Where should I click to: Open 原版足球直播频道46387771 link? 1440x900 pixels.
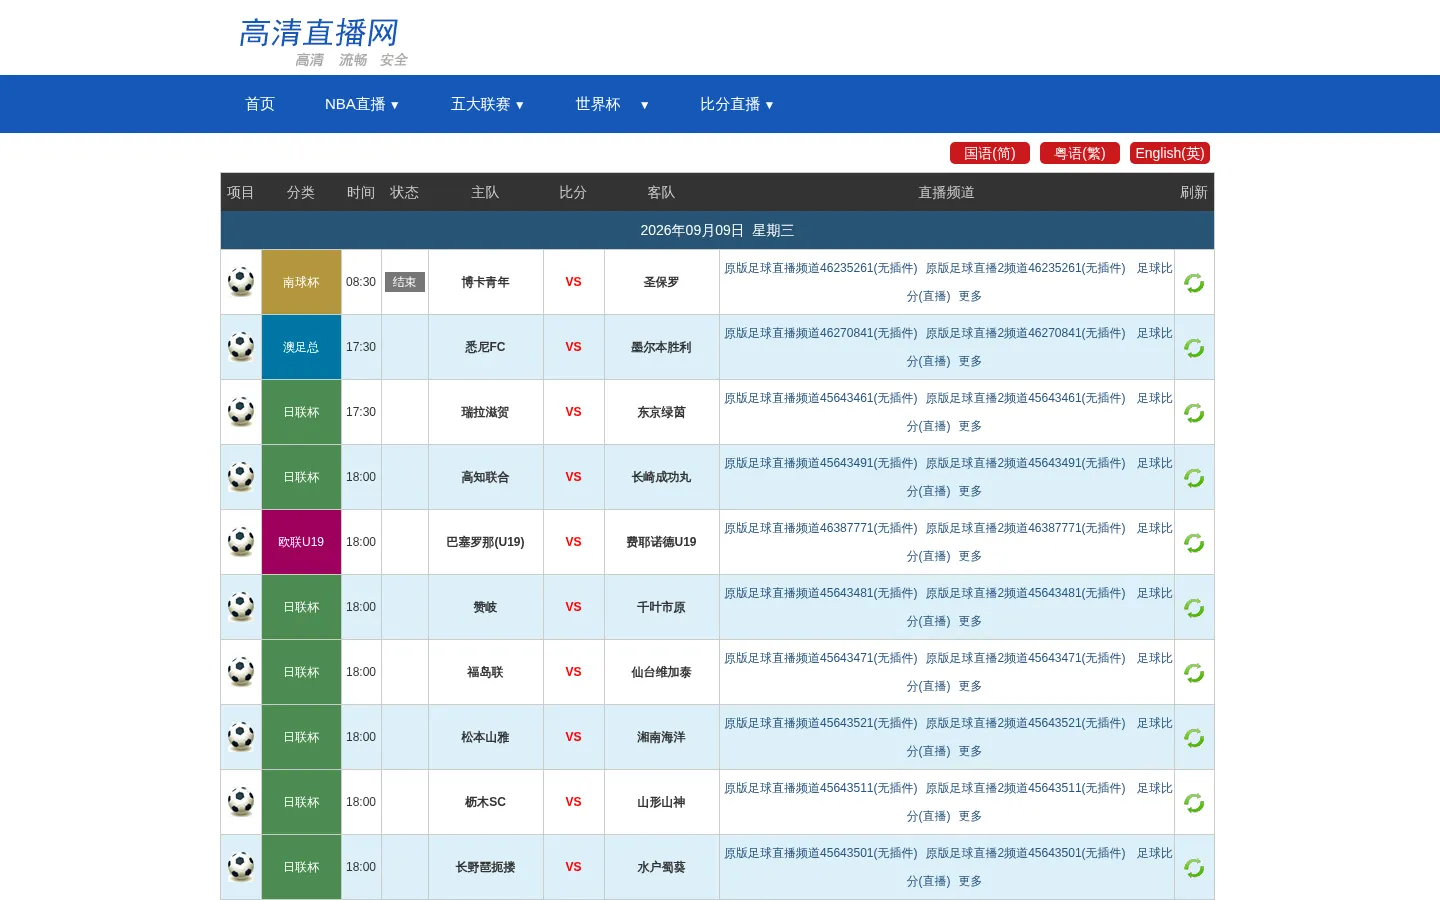(821, 528)
